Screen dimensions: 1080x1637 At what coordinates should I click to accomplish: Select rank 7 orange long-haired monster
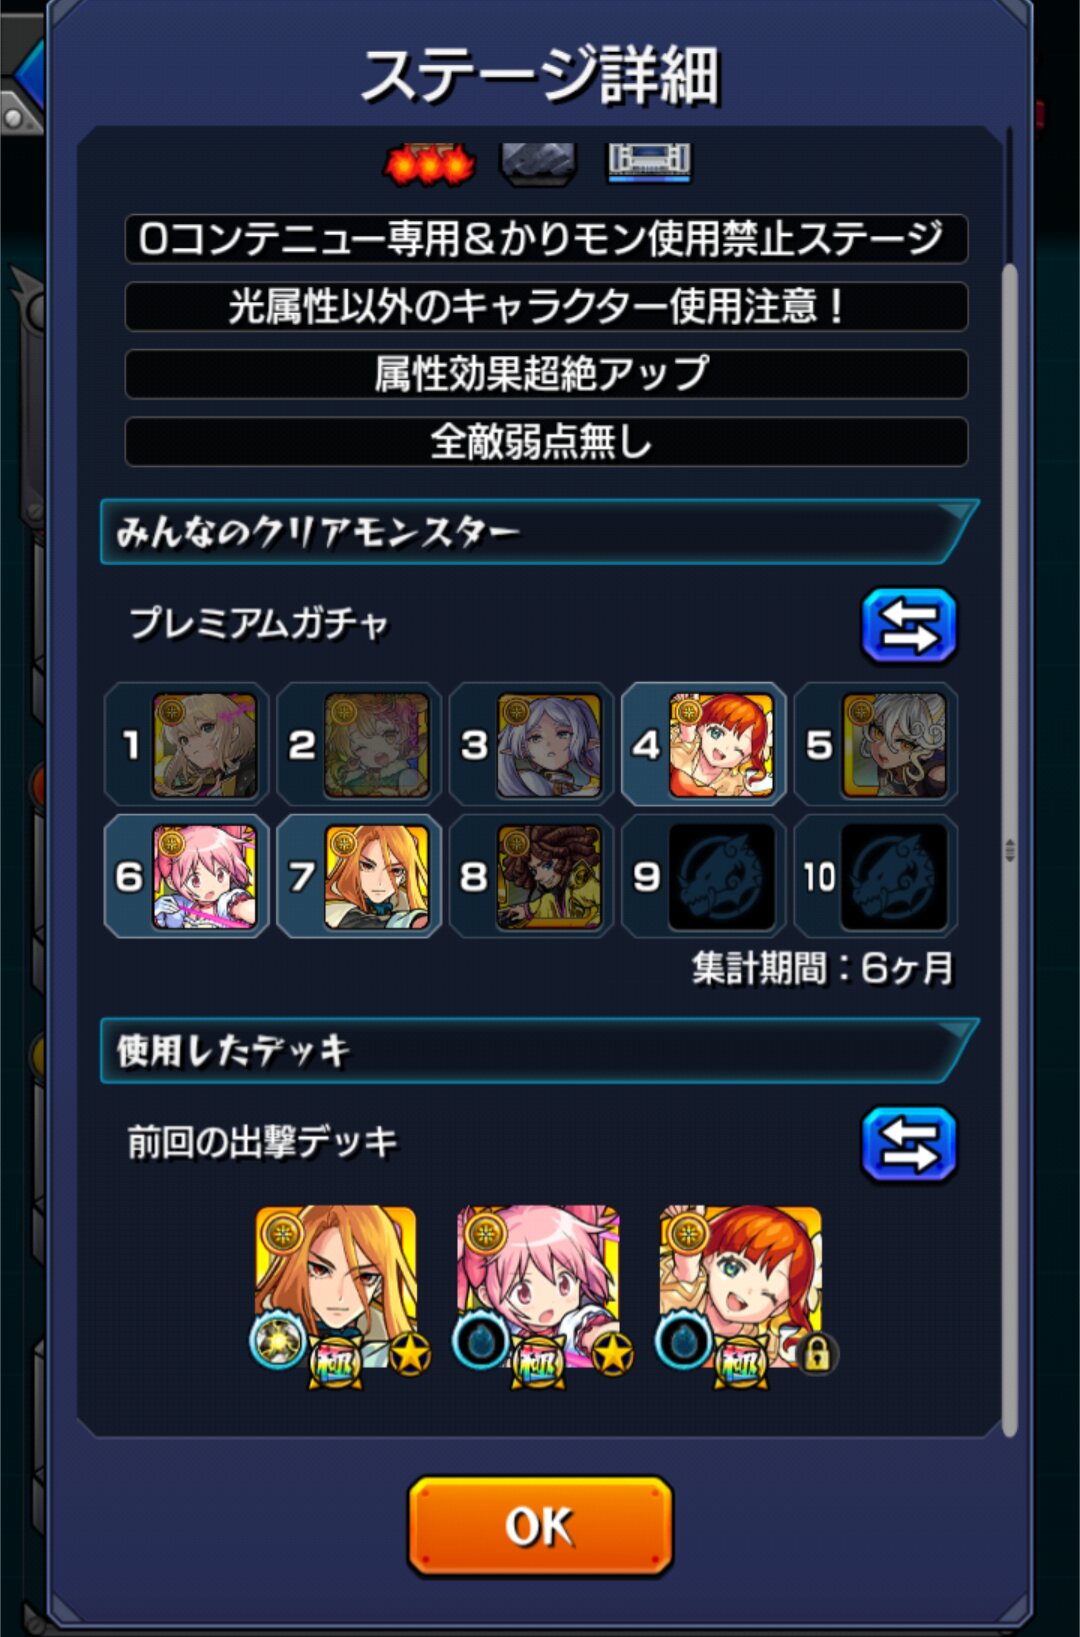click(376, 877)
